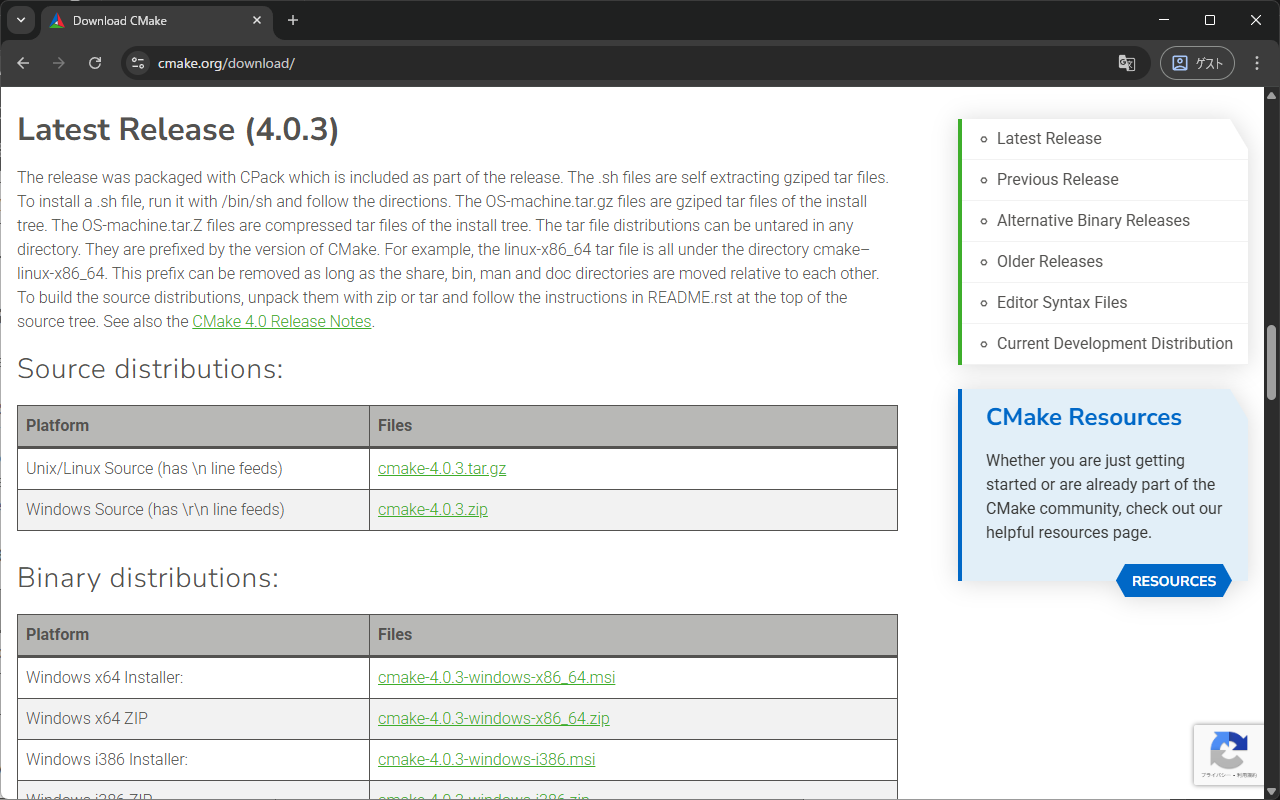Open a new browser tab with the plus icon

click(x=293, y=20)
